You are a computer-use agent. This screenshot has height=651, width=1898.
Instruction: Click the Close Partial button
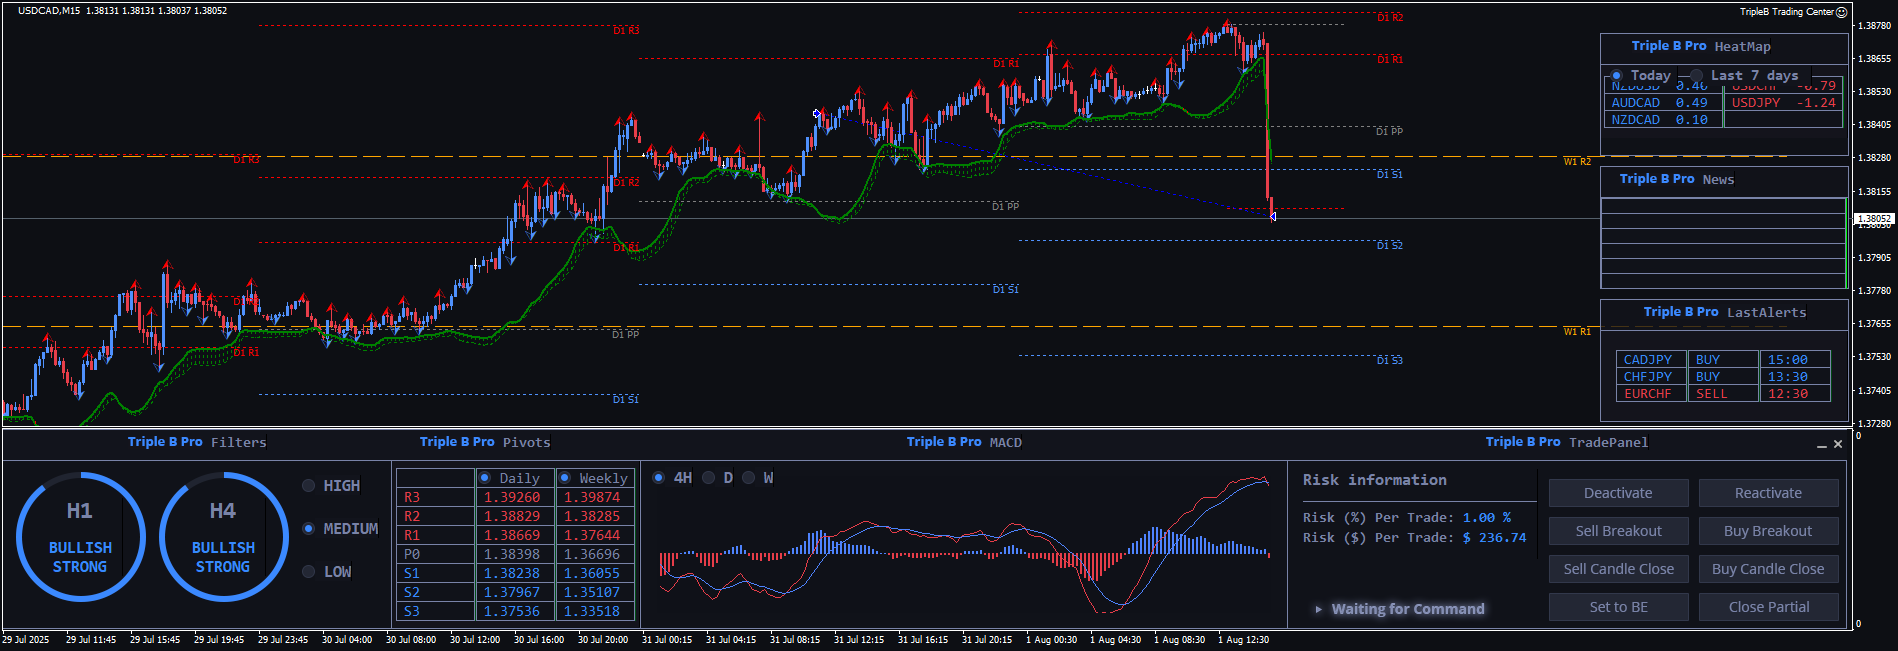[1768, 607]
